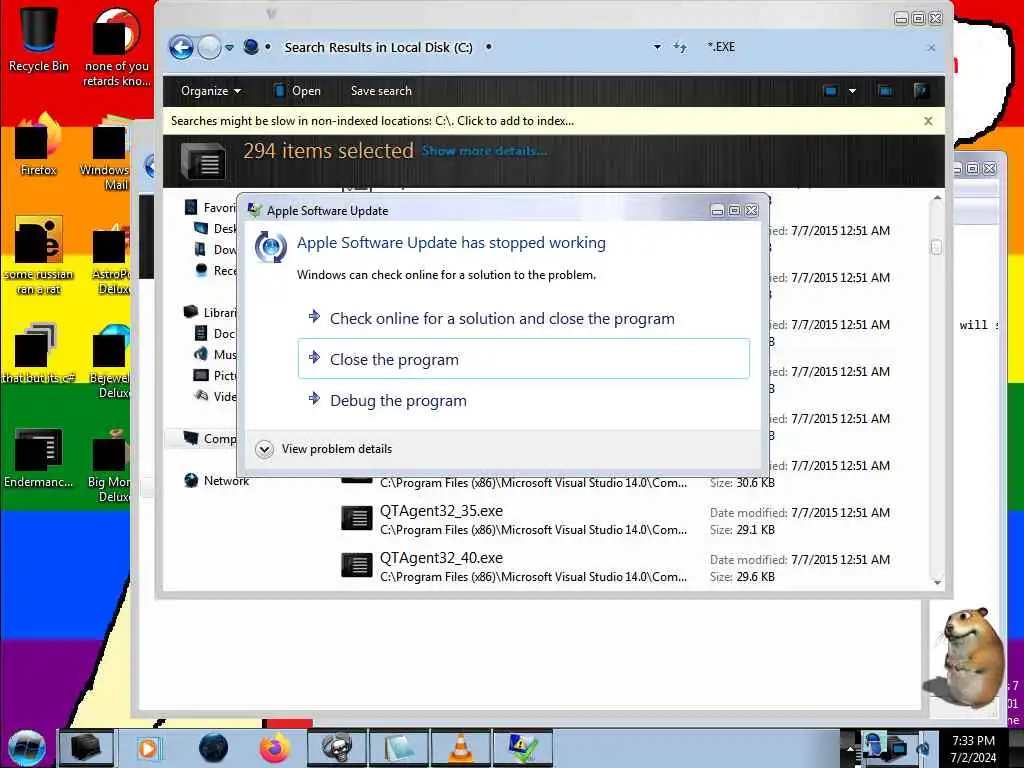Click Open in the toolbar
The image size is (1024, 768).
(x=298, y=91)
